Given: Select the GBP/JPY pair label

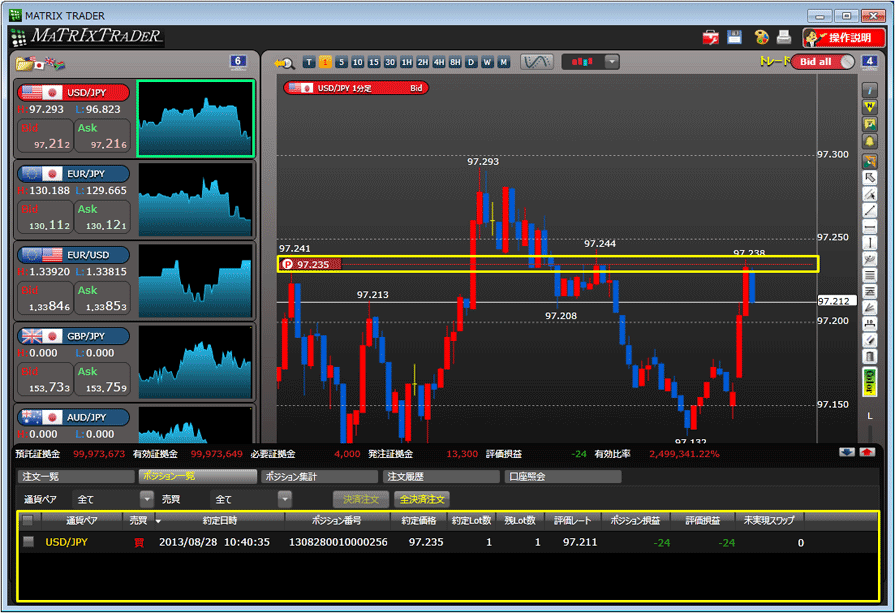Looking at the screenshot, I should [x=74, y=336].
